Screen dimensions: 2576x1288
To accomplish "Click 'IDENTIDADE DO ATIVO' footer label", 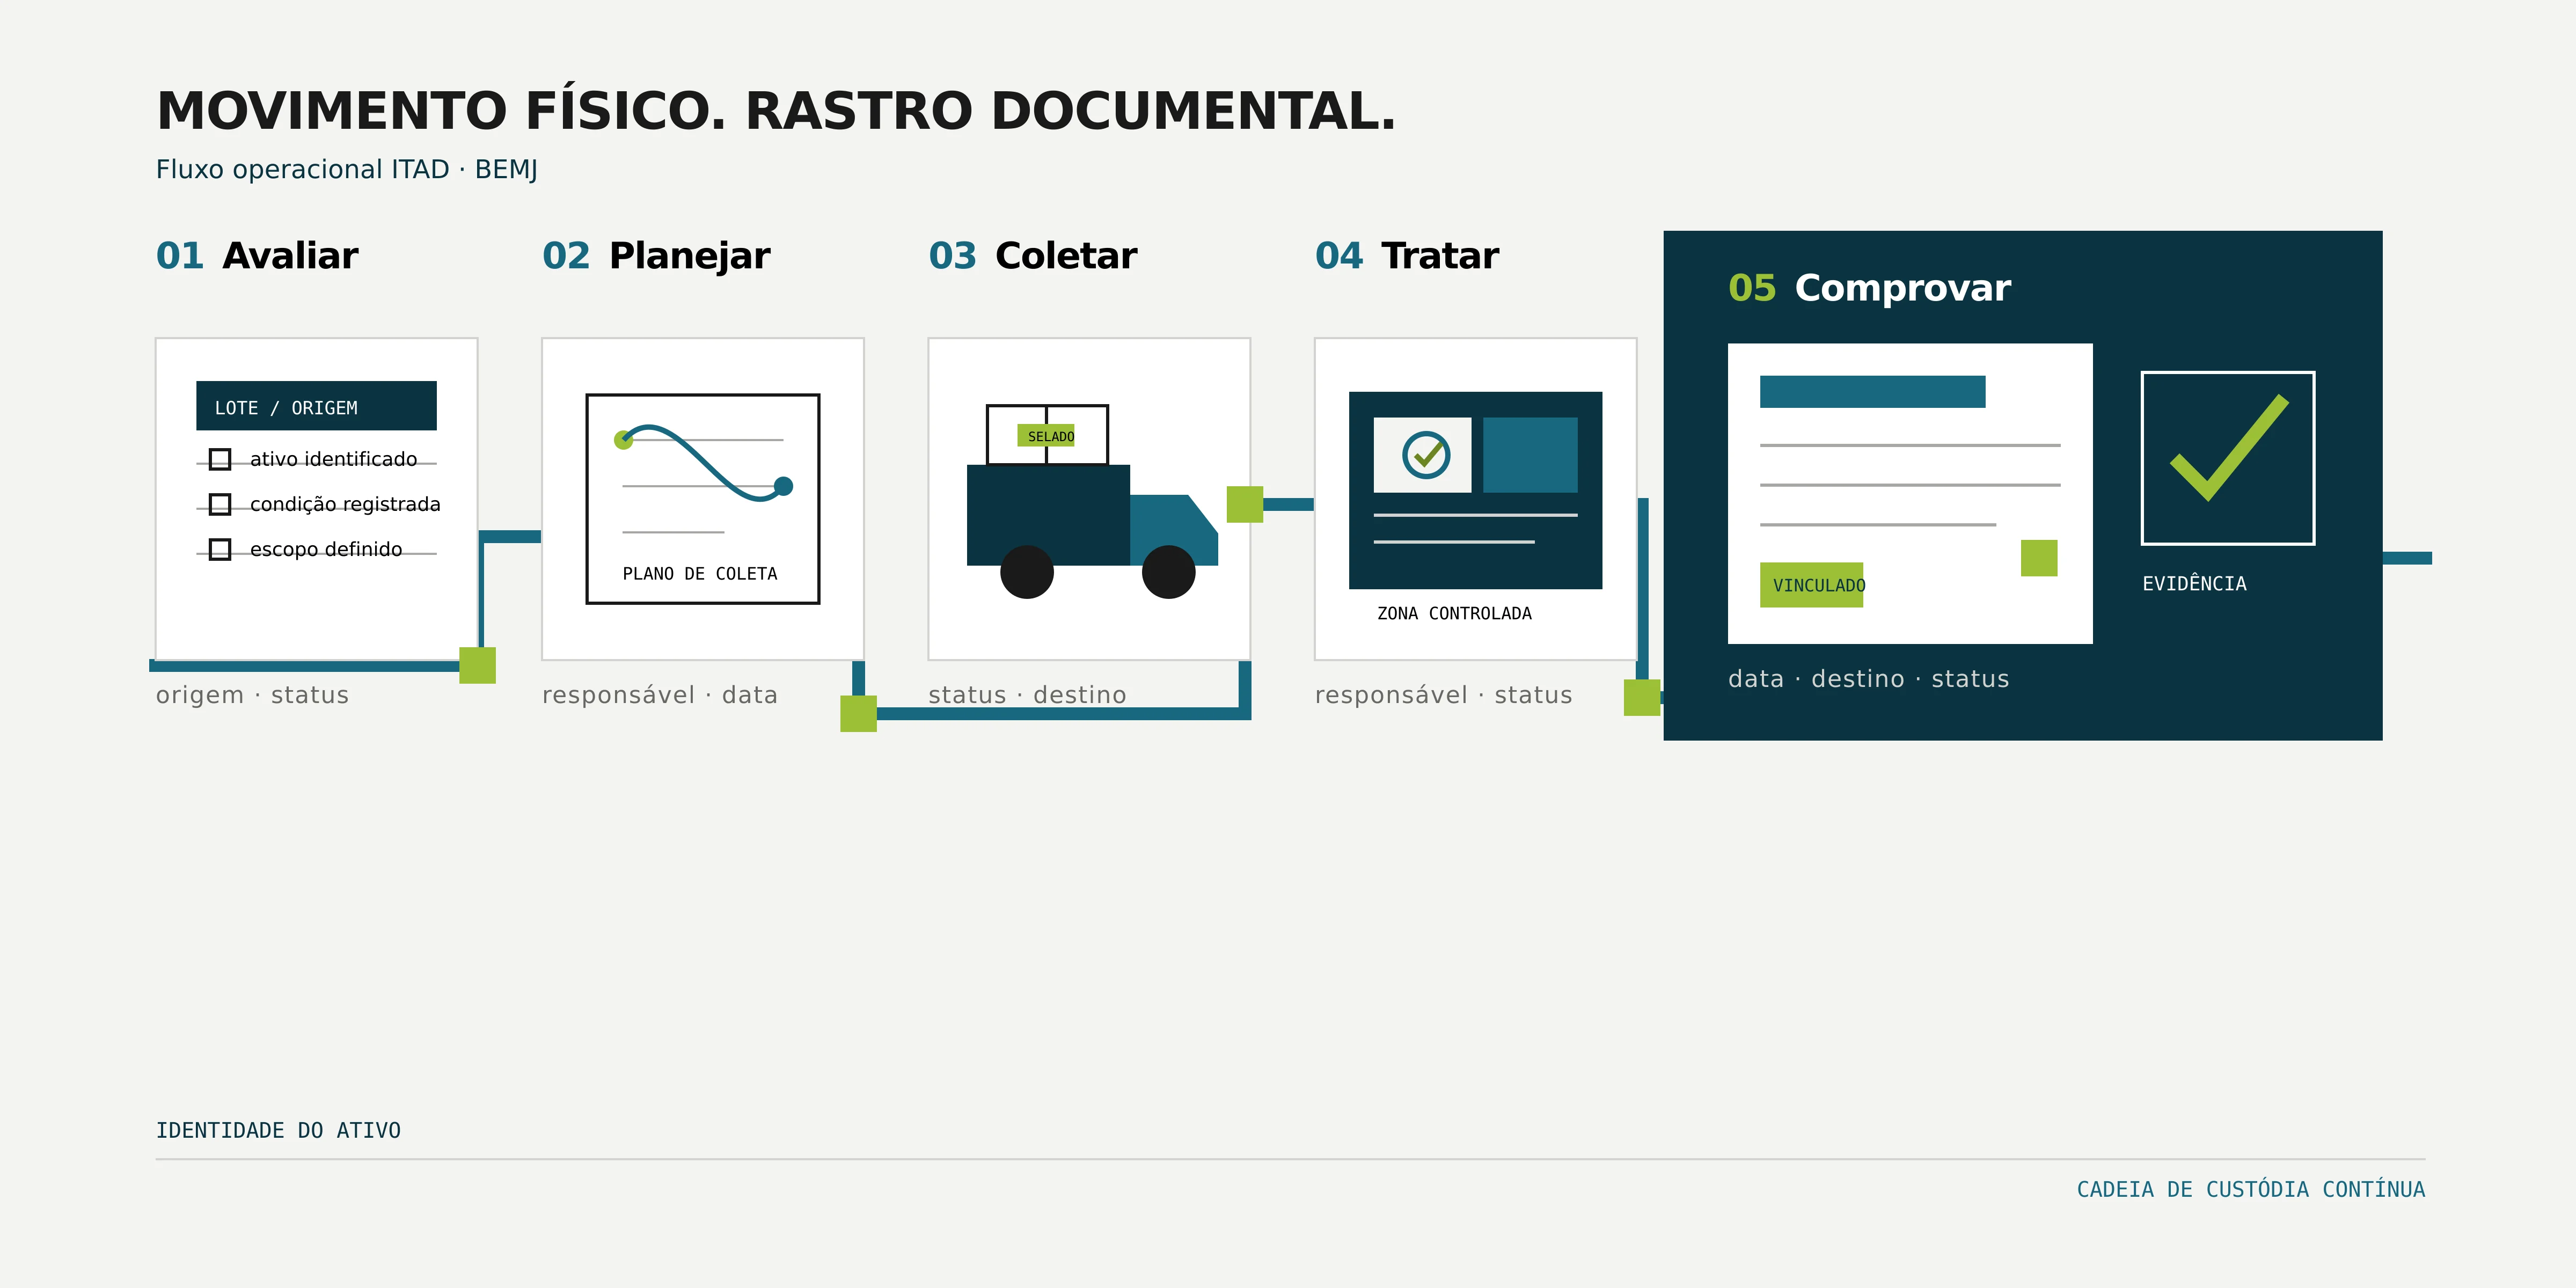I will coord(278,1131).
